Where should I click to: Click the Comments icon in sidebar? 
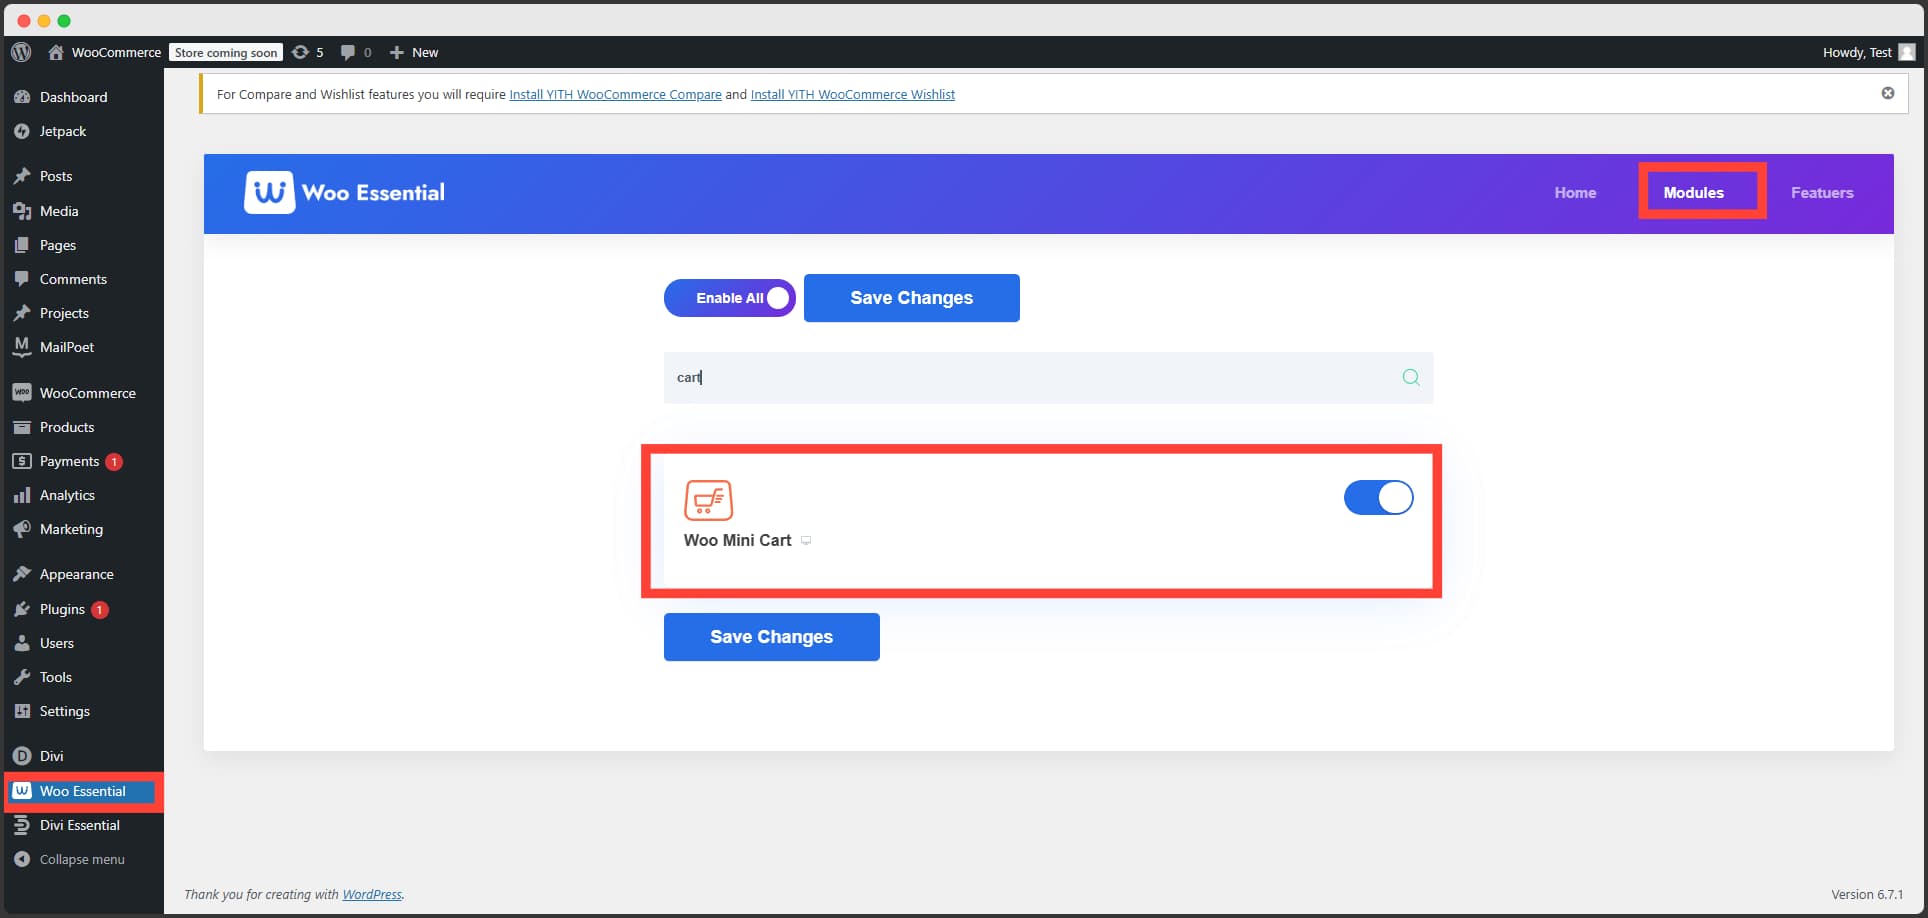[22, 279]
